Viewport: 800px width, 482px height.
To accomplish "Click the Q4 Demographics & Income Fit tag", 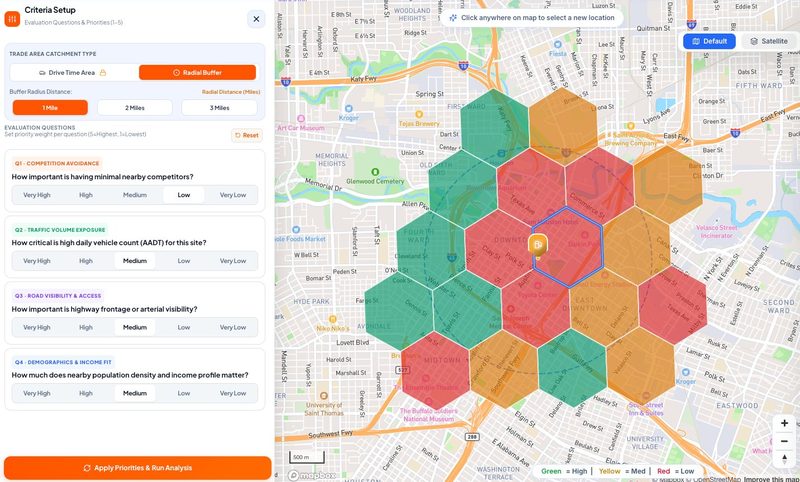I will (63, 362).
